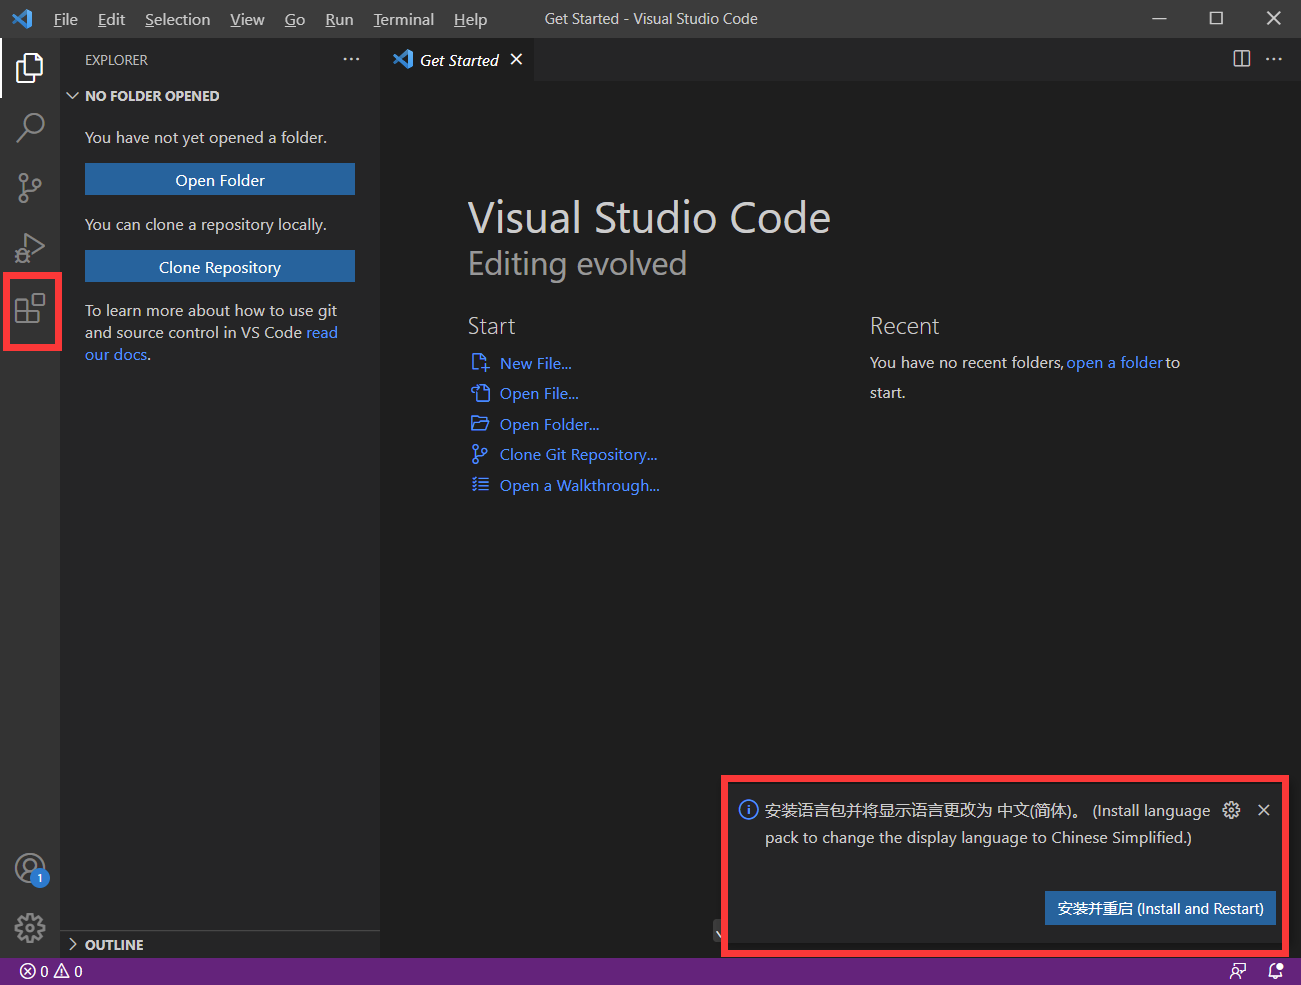Click the Open a Walkthrough... link
The height and width of the screenshot is (985, 1301).
click(x=580, y=485)
